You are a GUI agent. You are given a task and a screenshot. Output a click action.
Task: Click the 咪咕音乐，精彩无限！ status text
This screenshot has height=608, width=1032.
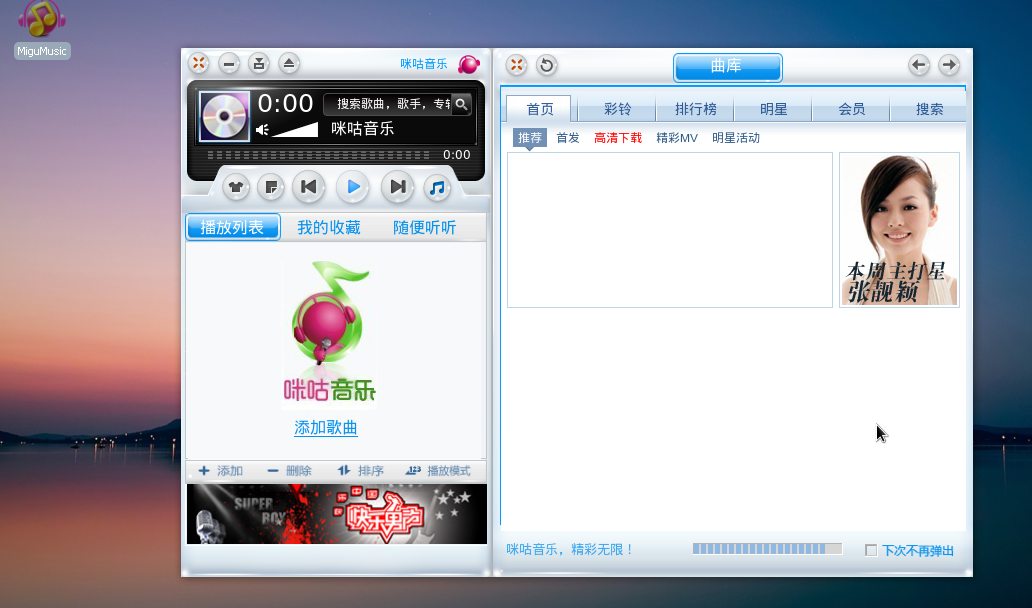click(x=570, y=549)
